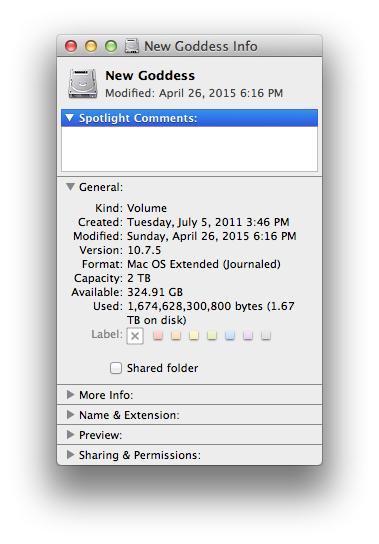
Task: Select the green label color
Action: pos(212,335)
